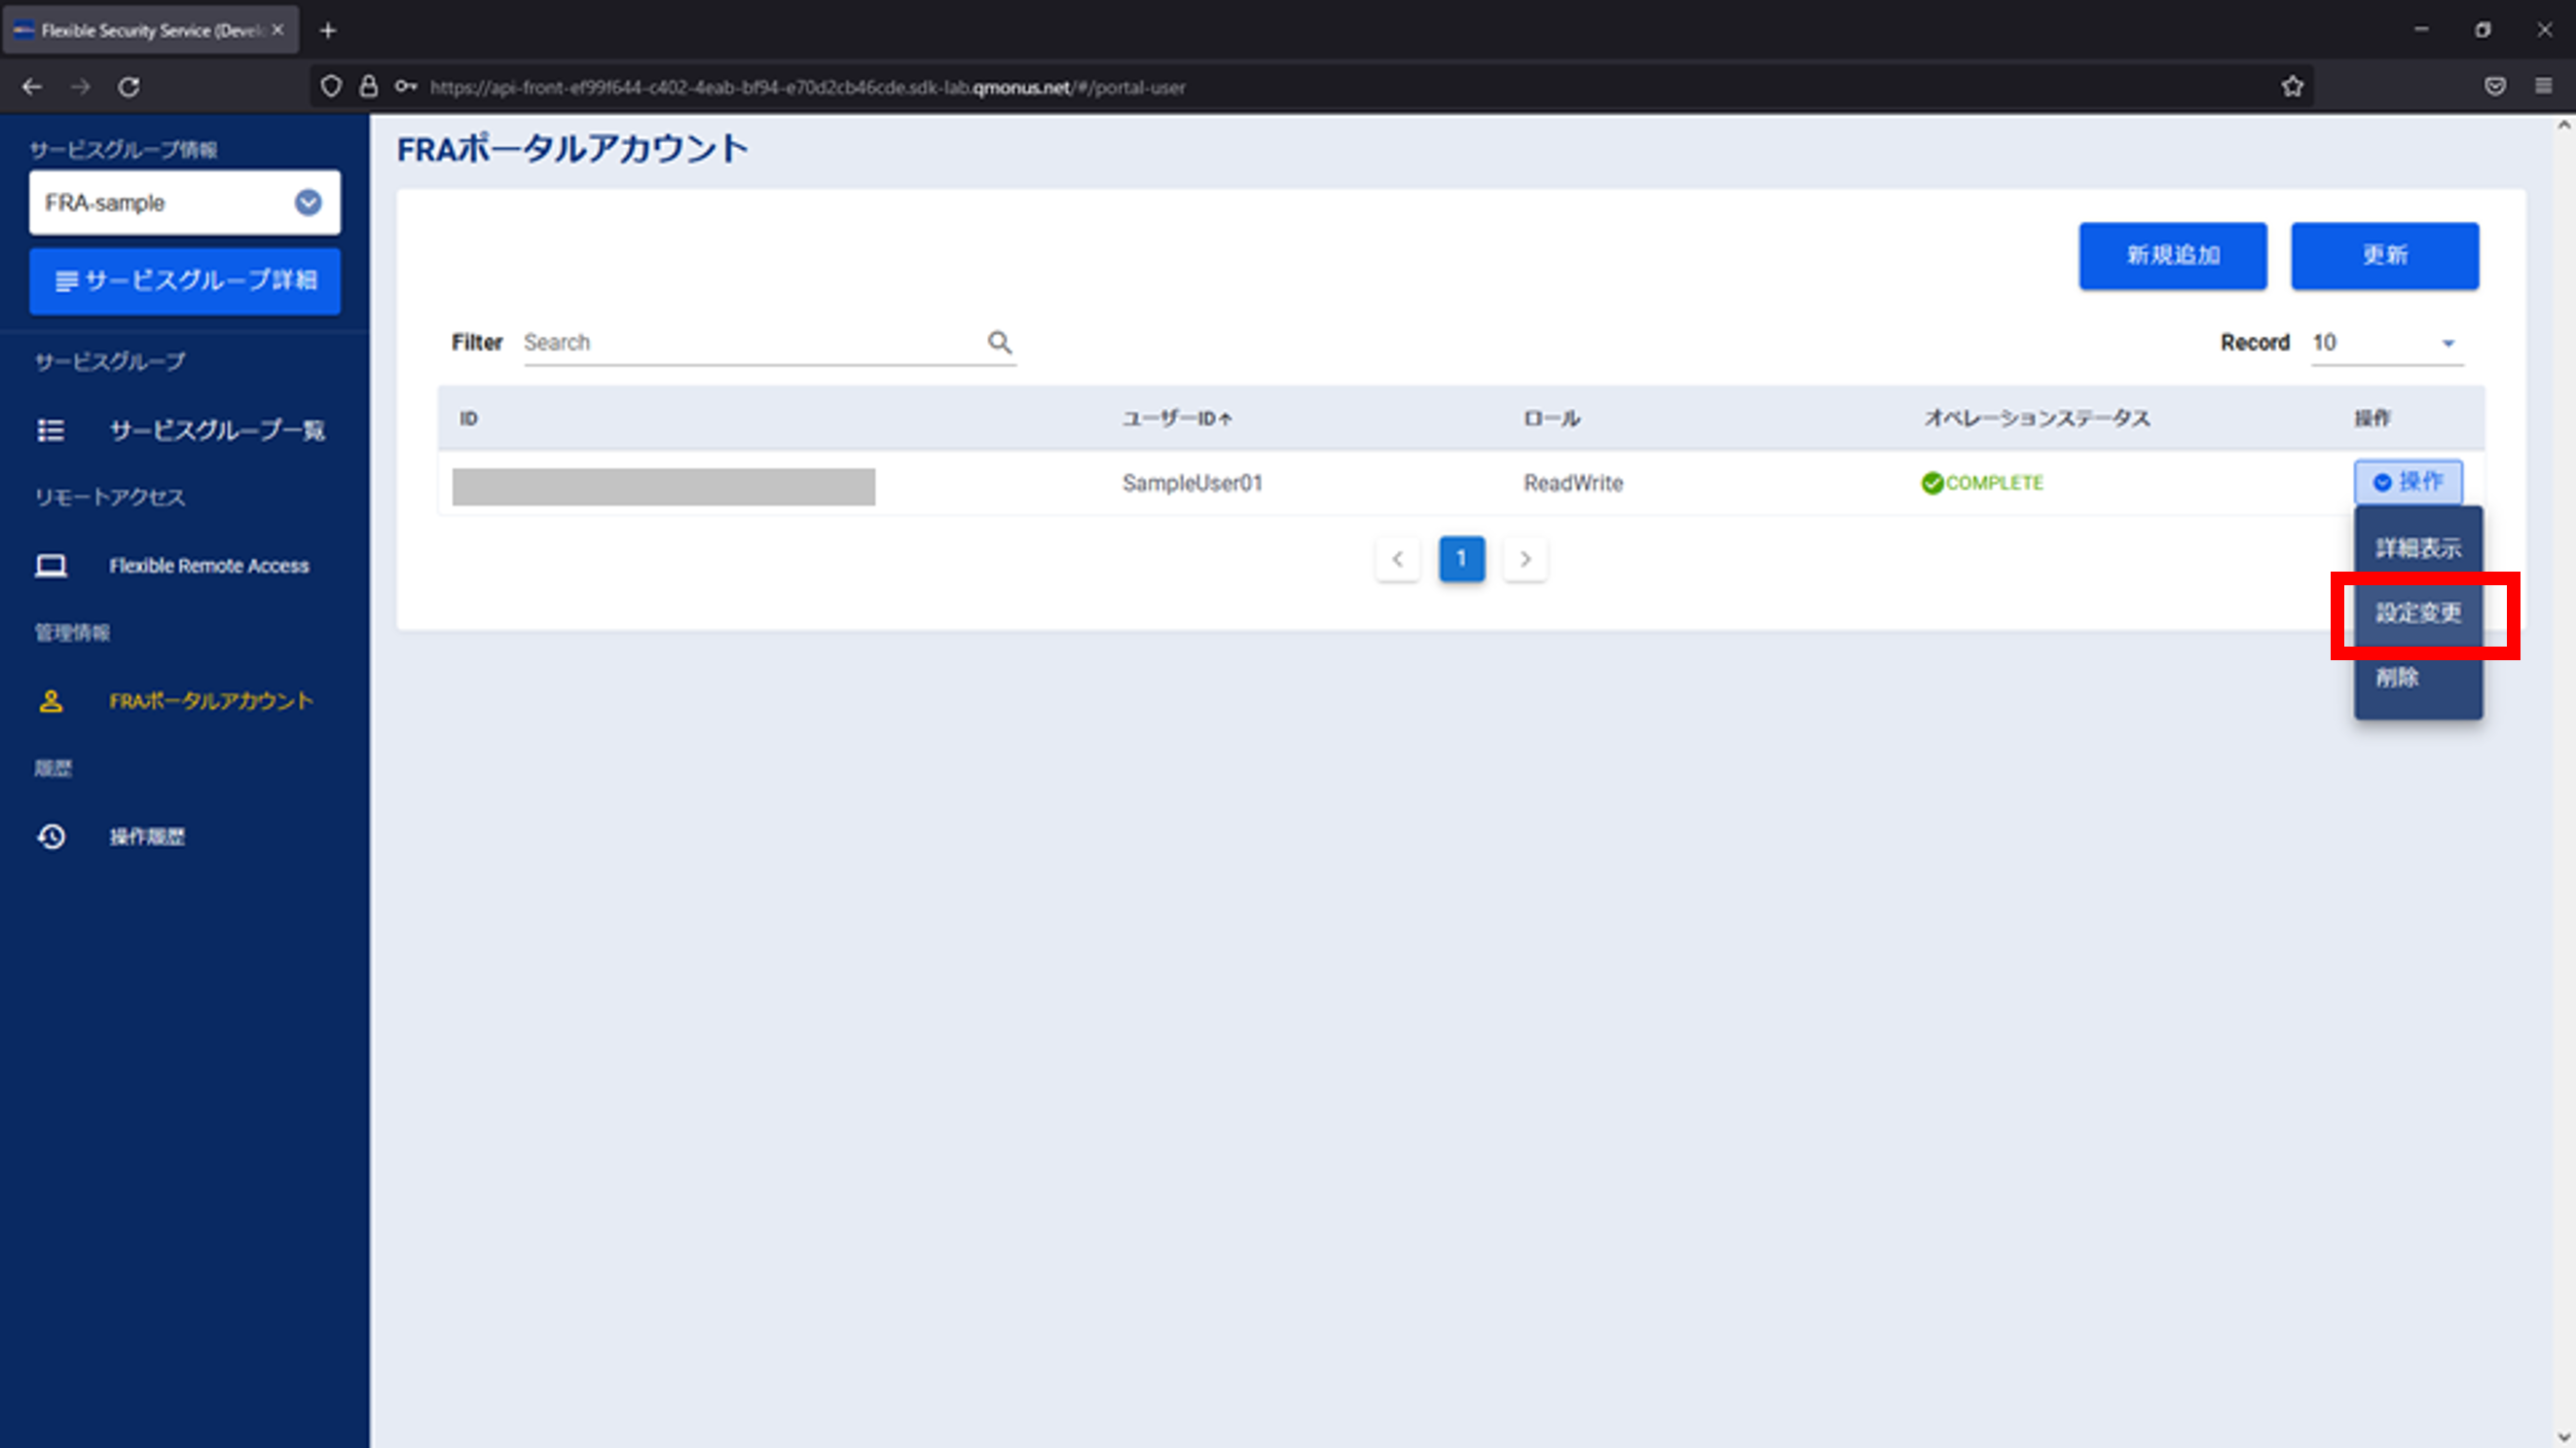Viewport: 2576px width, 1448px height.
Task: Reload the page in the browser
Action: [x=129, y=87]
